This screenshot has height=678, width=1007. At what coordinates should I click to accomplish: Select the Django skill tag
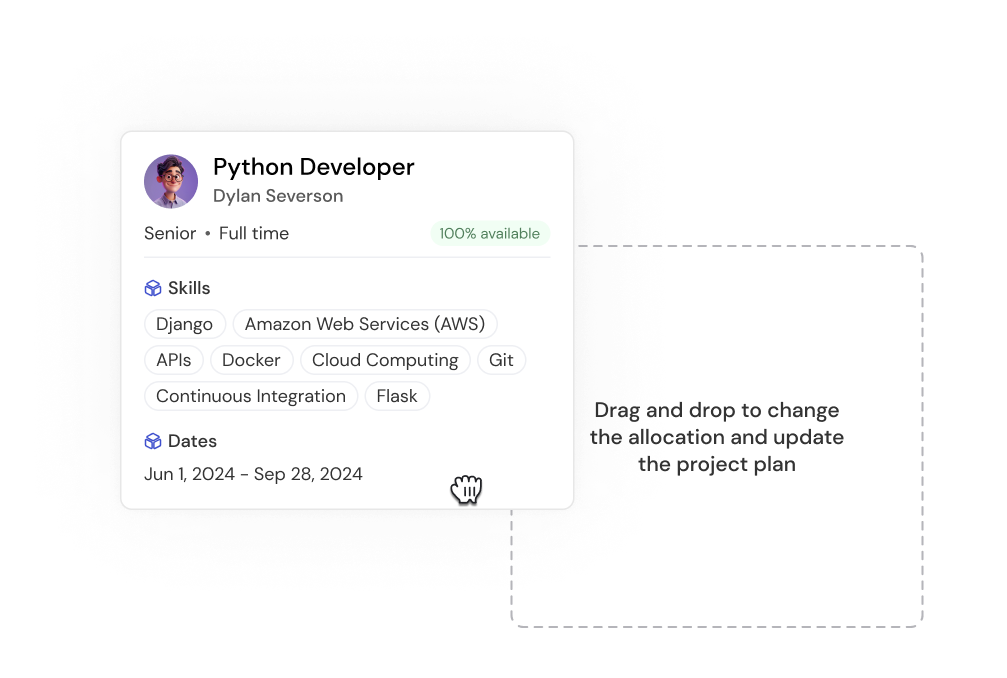tap(185, 324)
